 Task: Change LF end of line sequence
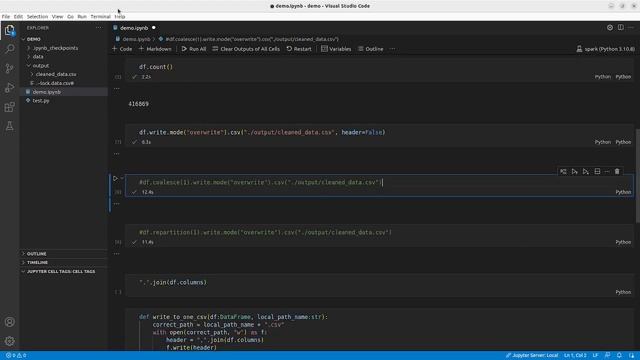(596, 356)
